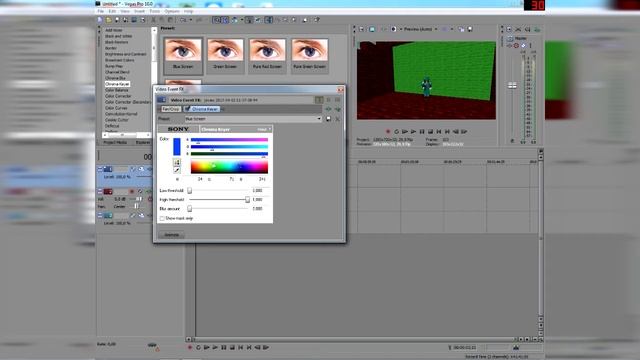
Task: Click the Pause button in timeline transport
Action: coord(223,347)
